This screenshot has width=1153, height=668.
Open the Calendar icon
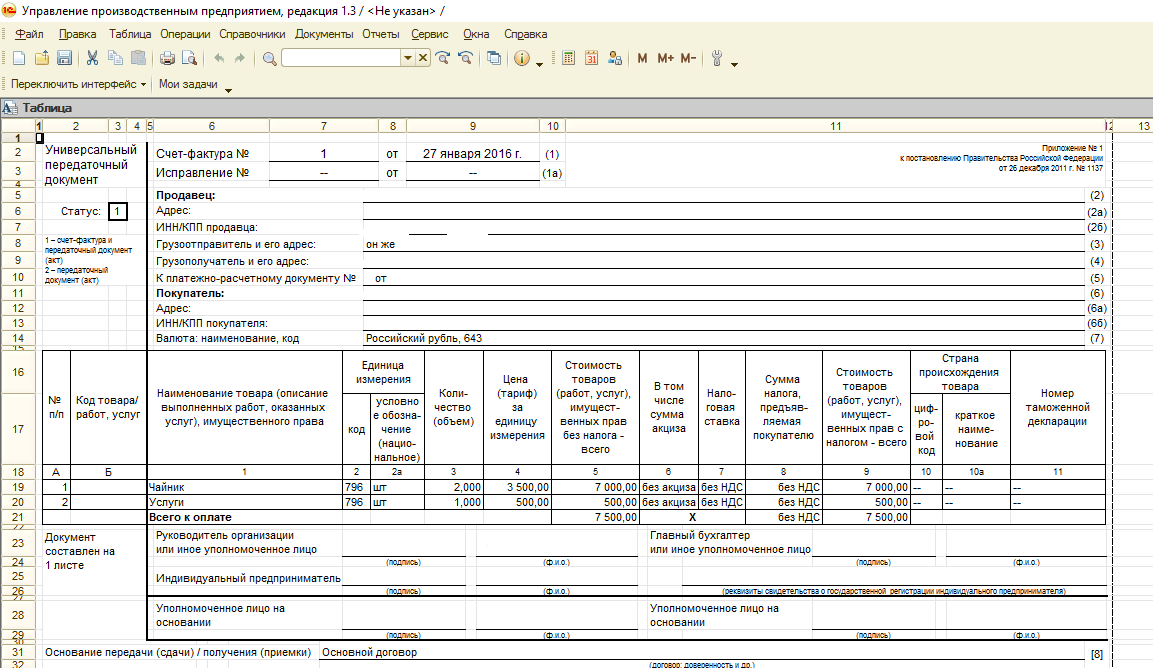tap(591, 58)
